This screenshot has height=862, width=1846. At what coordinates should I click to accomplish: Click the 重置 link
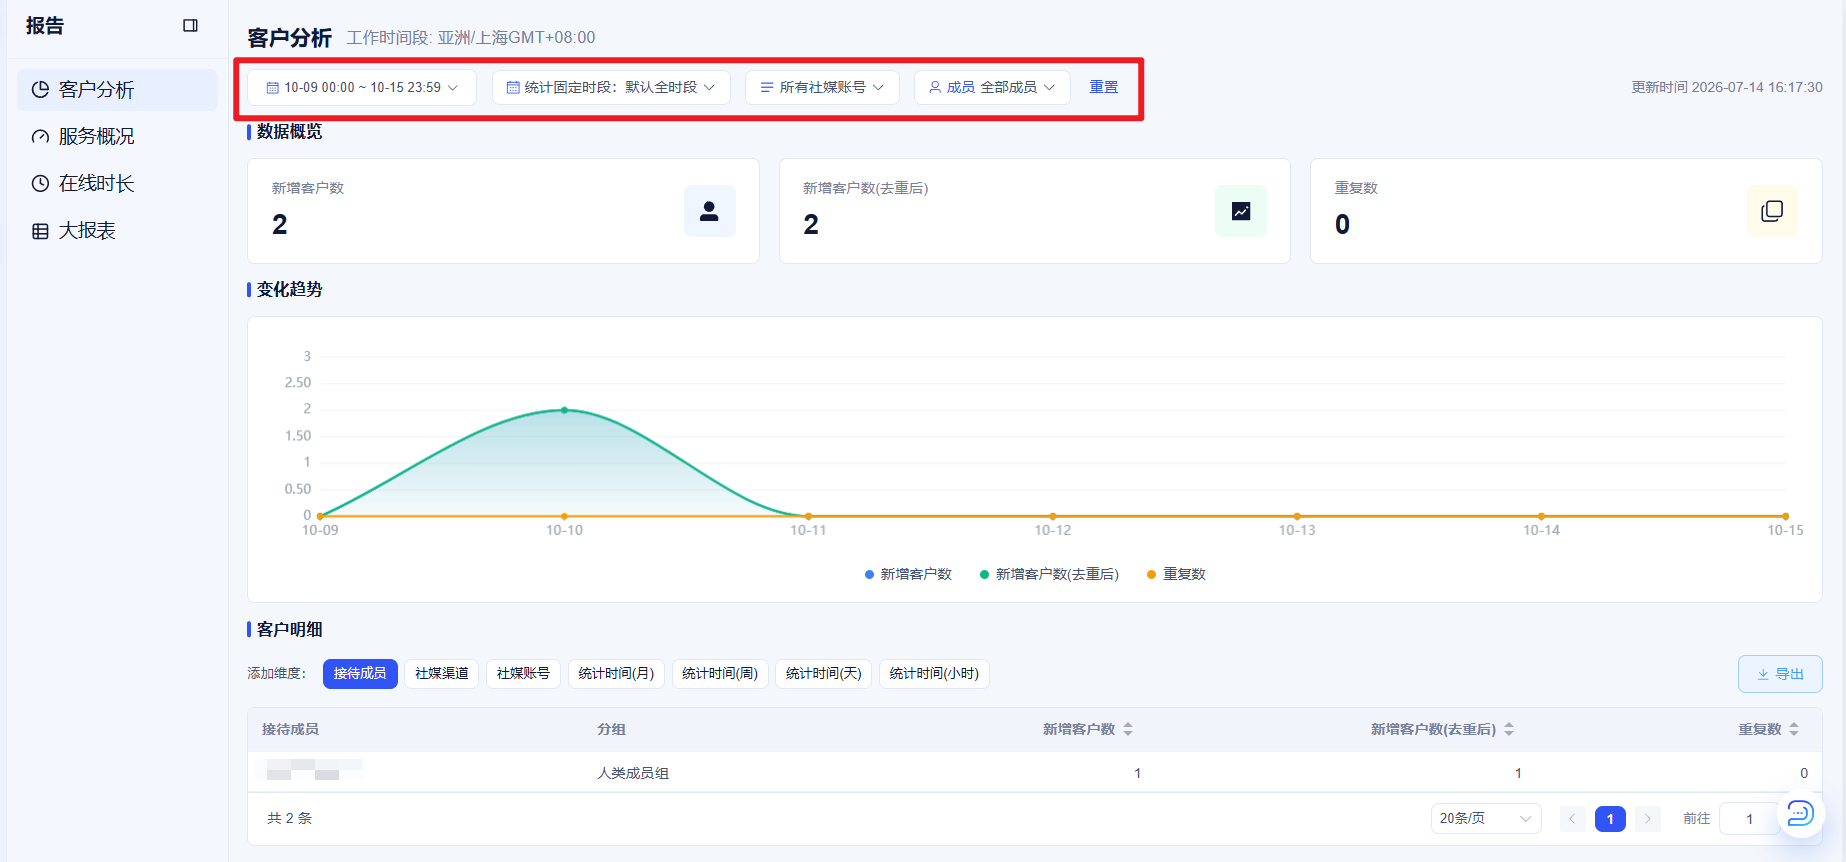[1104, 88]
